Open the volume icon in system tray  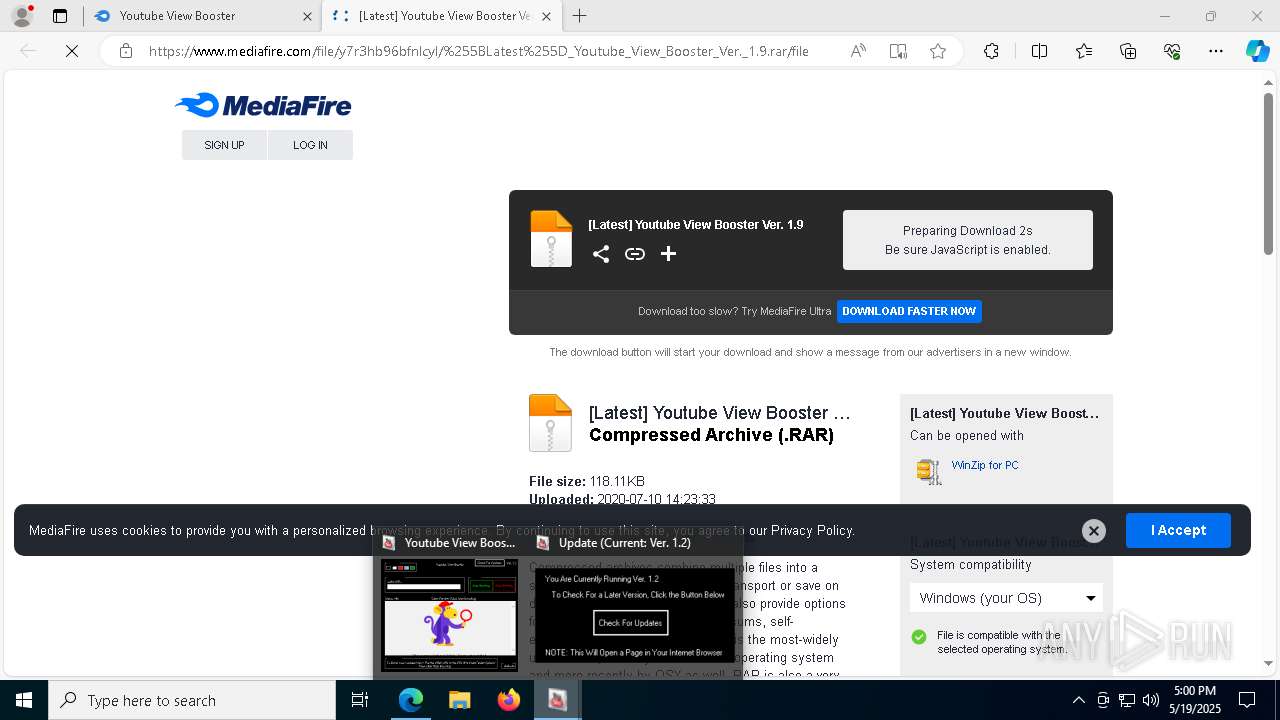pos(1151,700)
